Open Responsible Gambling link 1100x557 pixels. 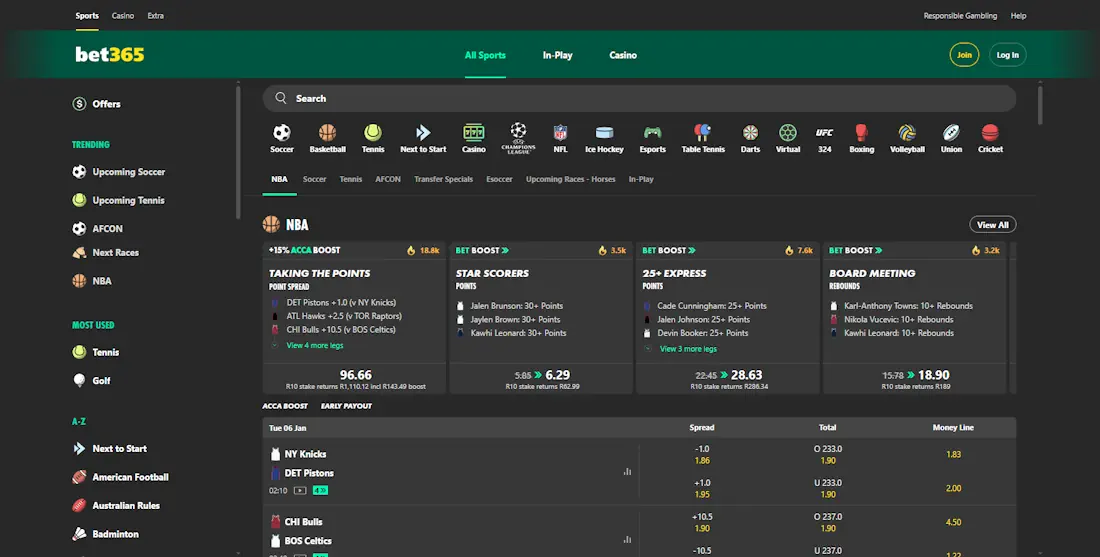pyautogui.click(x=960, y=15)
